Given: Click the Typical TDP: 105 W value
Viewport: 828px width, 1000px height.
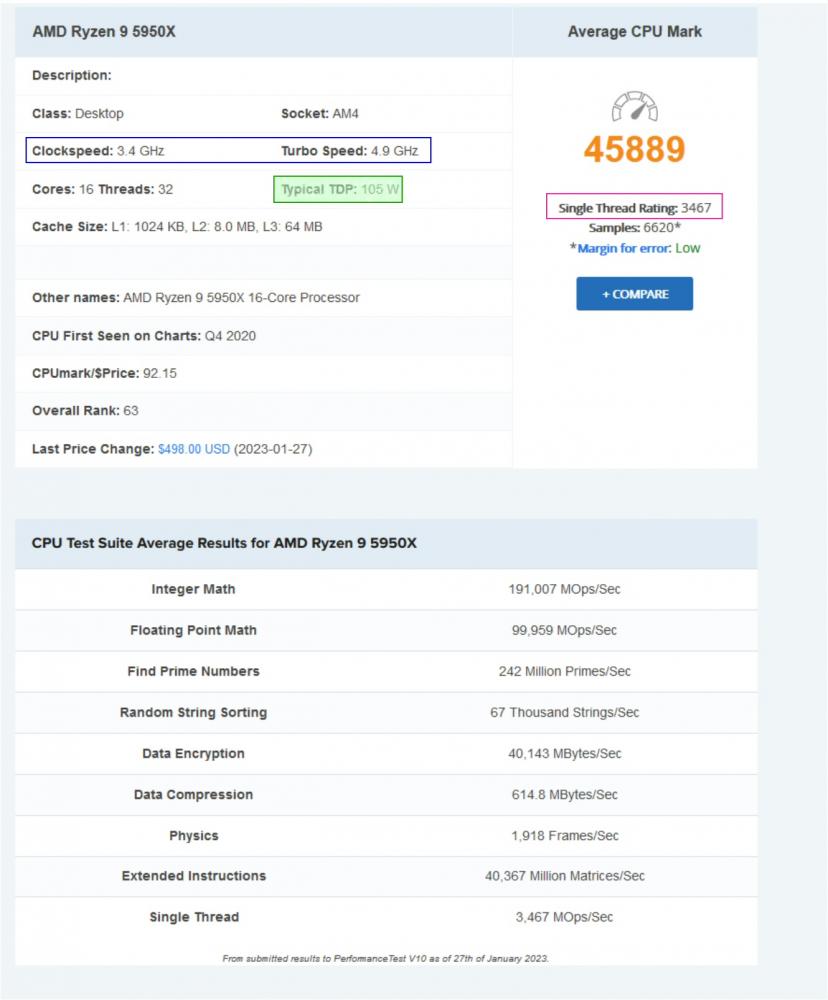Looking at the screenshot, I should click(340, 189).
